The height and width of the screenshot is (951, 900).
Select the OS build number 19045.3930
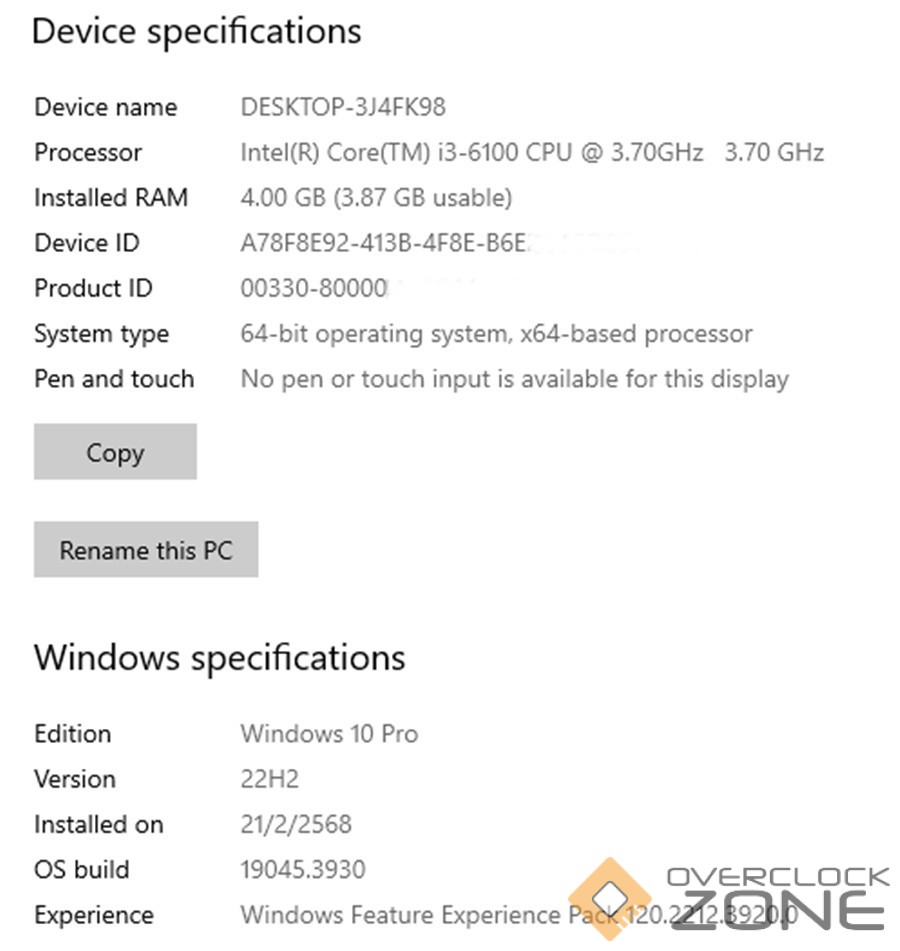click(303, 870)
